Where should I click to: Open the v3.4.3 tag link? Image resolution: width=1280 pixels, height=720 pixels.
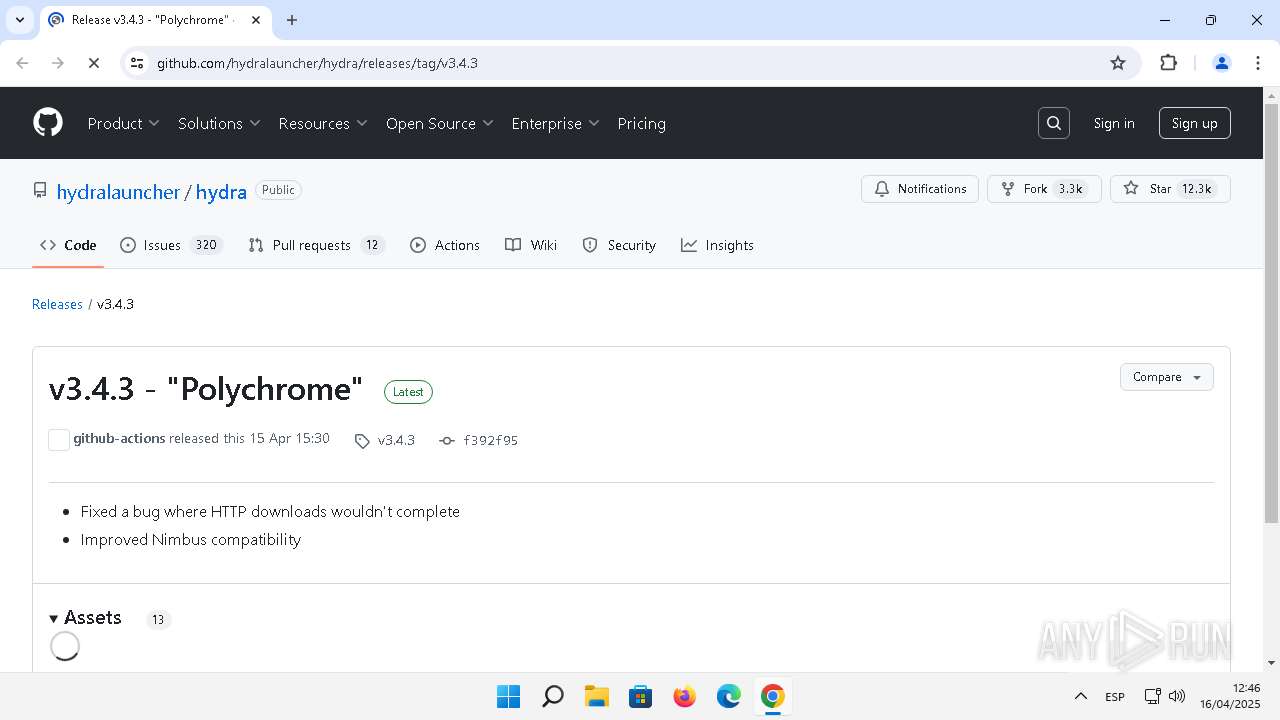(x=396, y=440)
